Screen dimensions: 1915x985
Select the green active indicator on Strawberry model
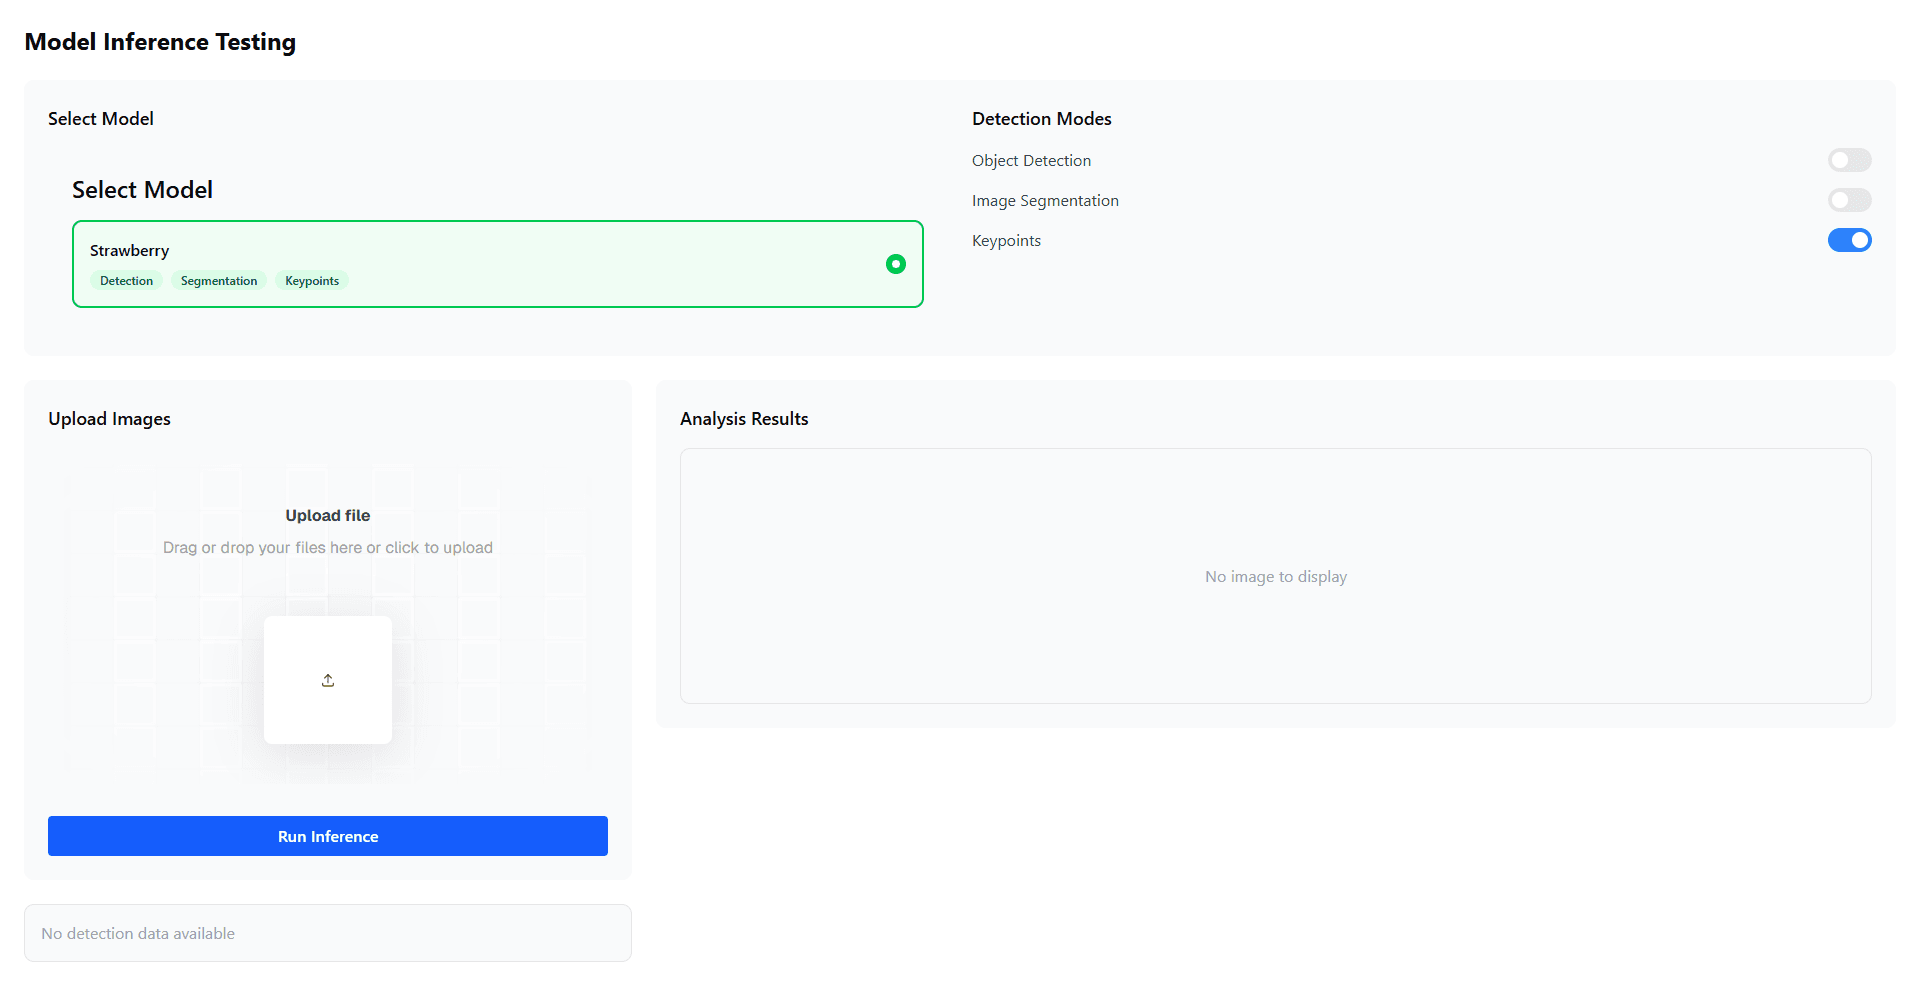point(895,264)
